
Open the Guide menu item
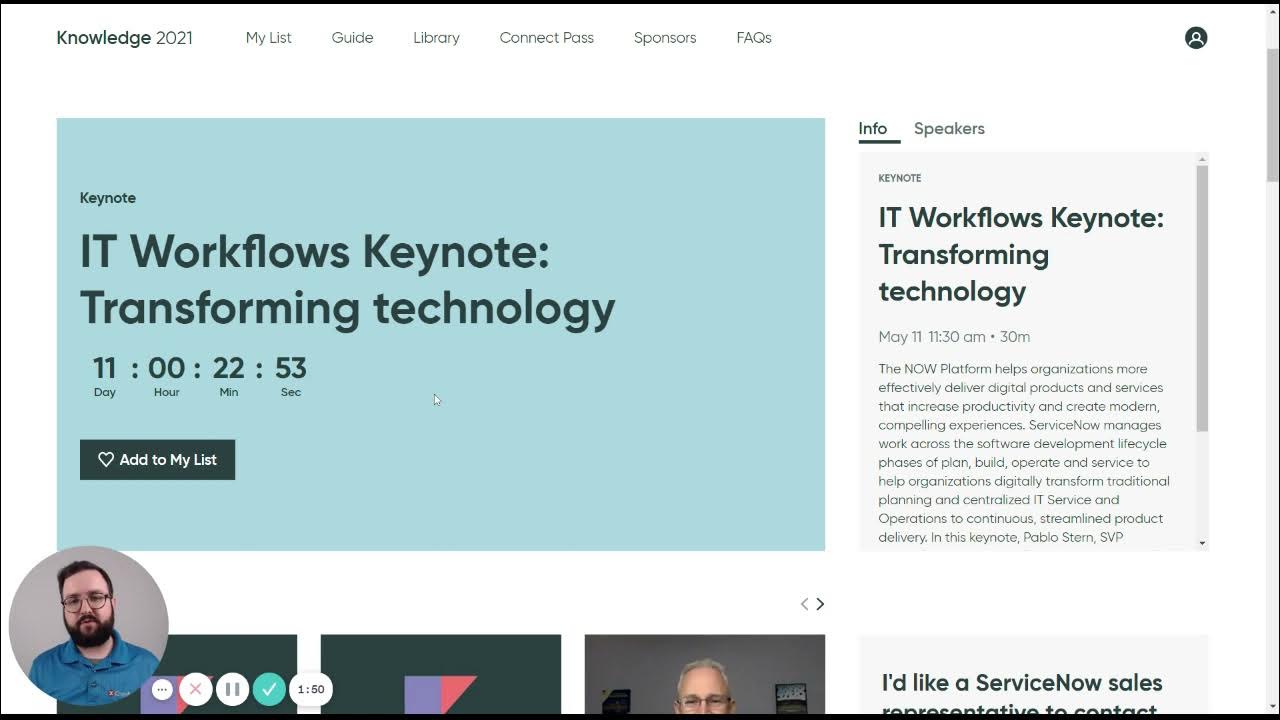[352, 38]
